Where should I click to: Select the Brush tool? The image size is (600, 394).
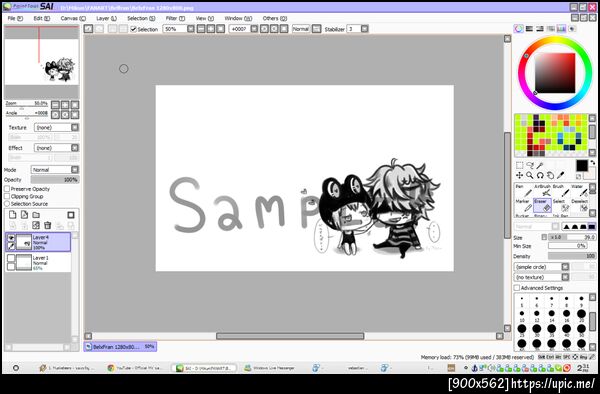point(560,190)
